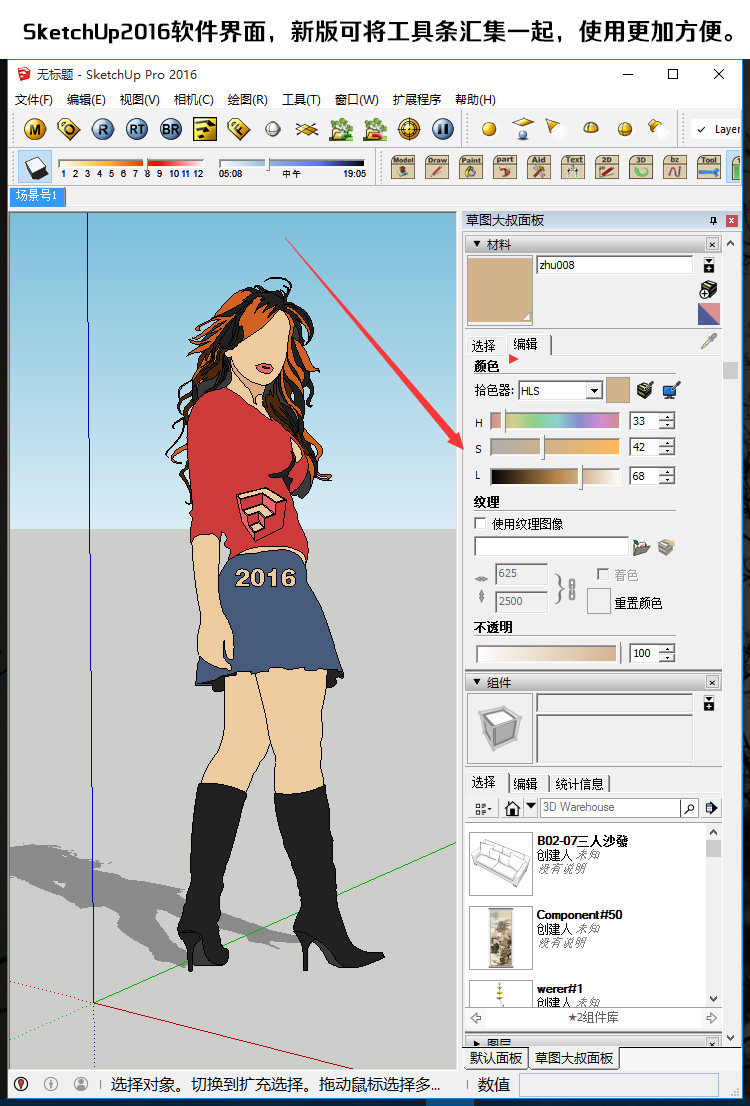Click the 重置颜色 reset color swatch
Viewport: 750px width, 1106px height.
(x=599, y=601)
